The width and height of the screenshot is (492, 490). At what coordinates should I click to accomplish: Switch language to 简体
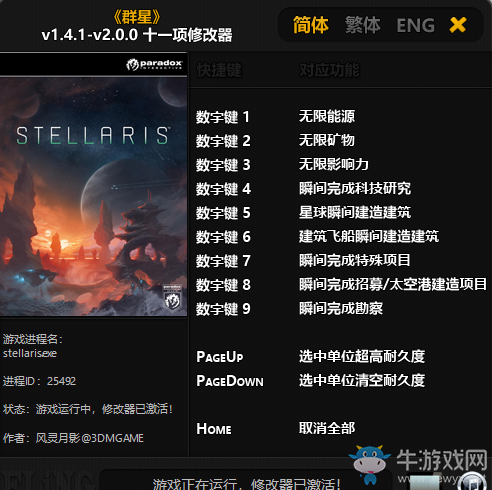pyautogui.click(x=311, y=25)
